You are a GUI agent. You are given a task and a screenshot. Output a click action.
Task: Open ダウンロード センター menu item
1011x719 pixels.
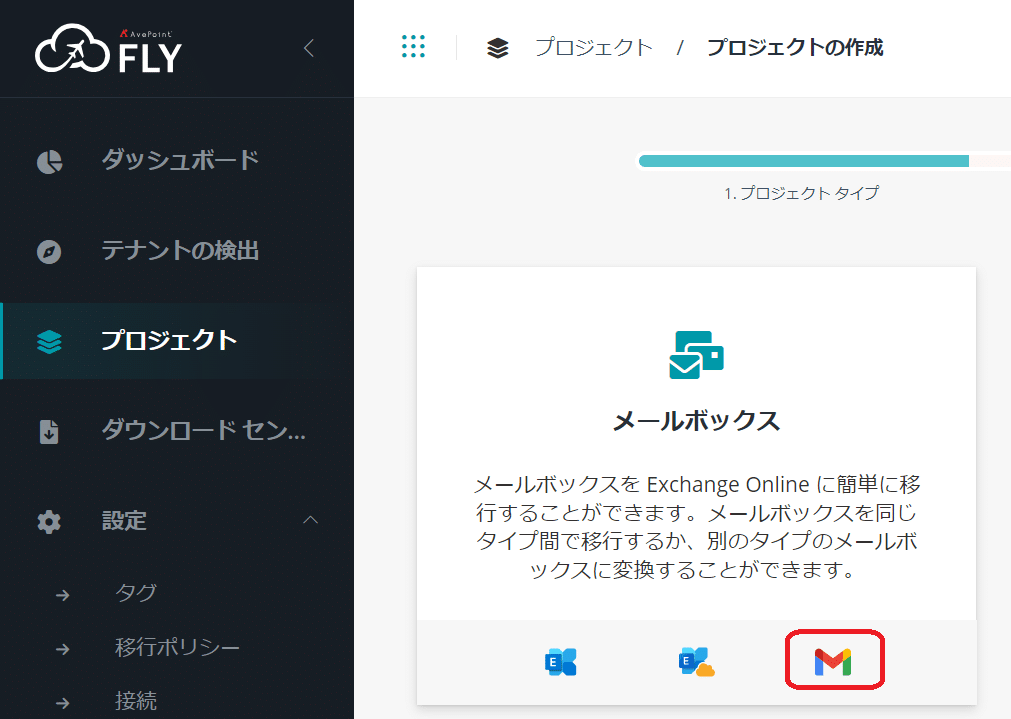click(204, 430)
